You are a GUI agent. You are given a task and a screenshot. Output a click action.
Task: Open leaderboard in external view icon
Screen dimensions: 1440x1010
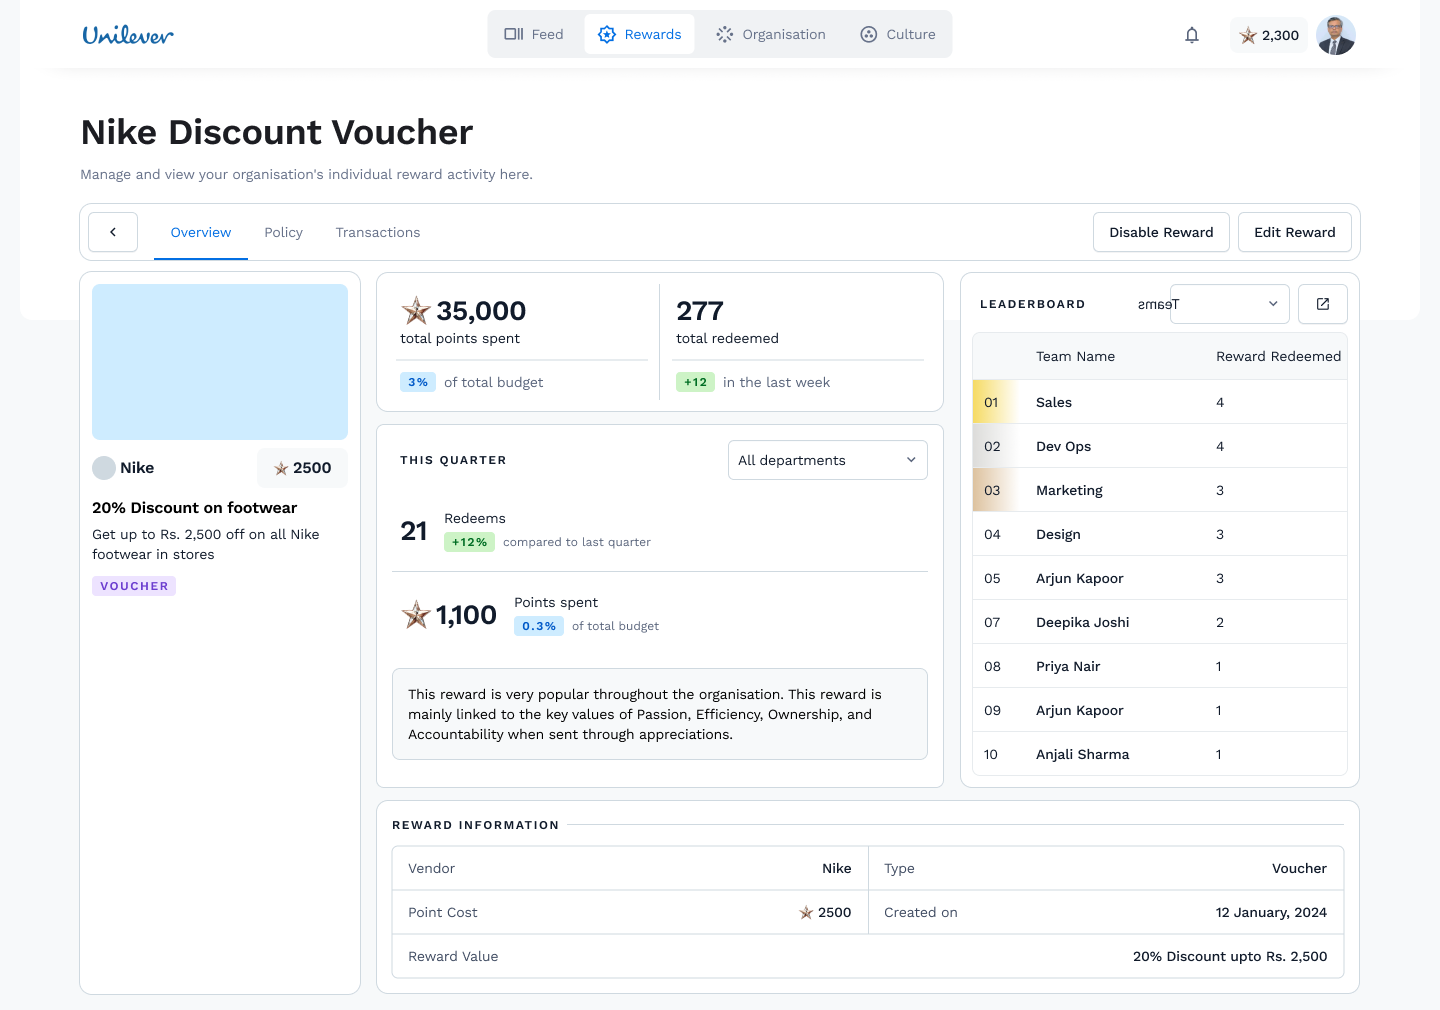click(x=1323, y=304)
